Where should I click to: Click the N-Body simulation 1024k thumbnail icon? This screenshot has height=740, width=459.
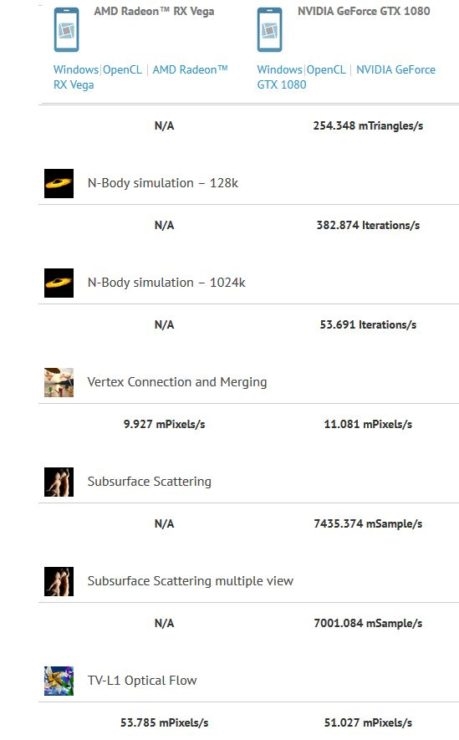tap(59, 283)
